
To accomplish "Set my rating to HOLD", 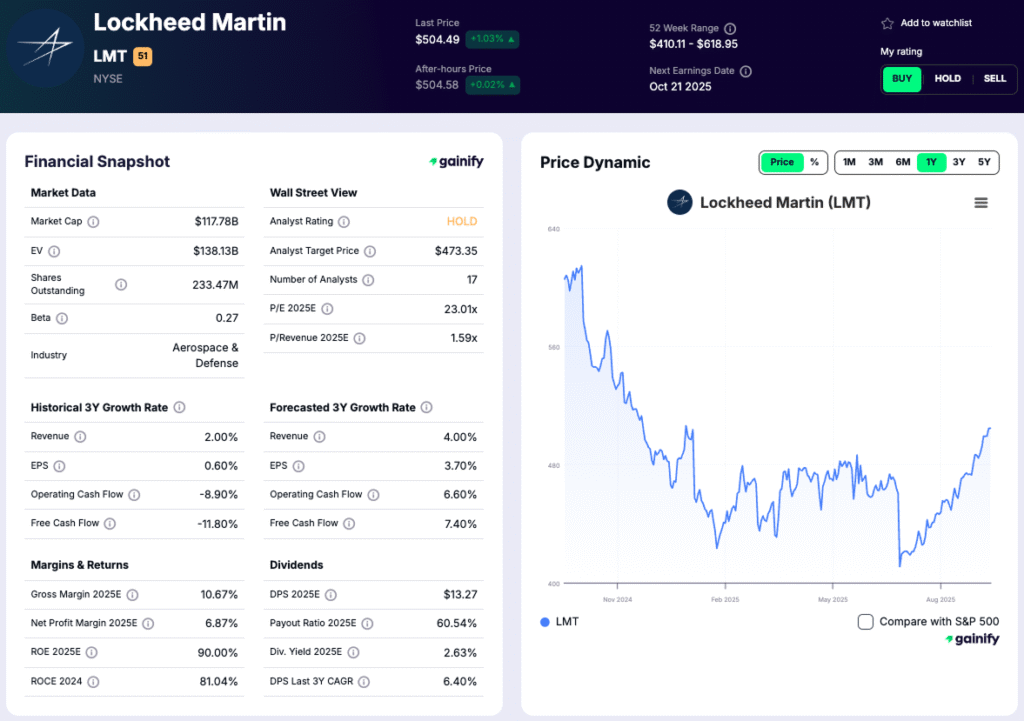I will point(947,79).
